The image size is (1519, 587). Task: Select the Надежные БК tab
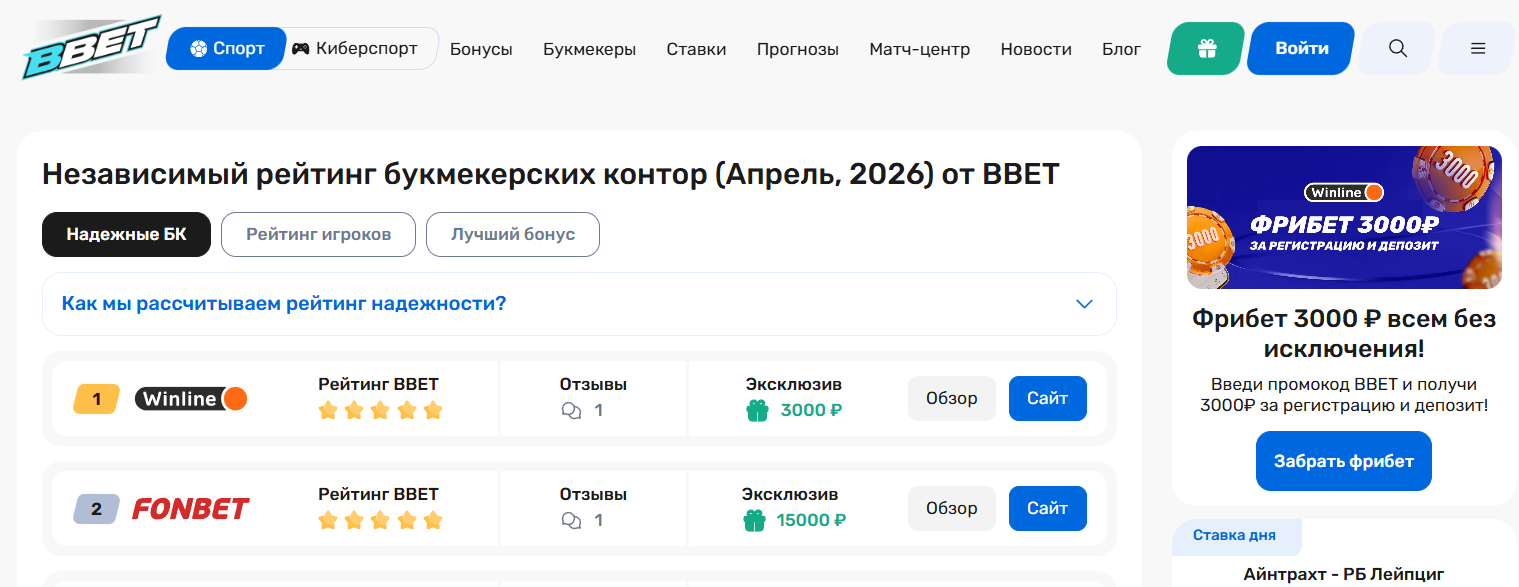click(127, 234)
